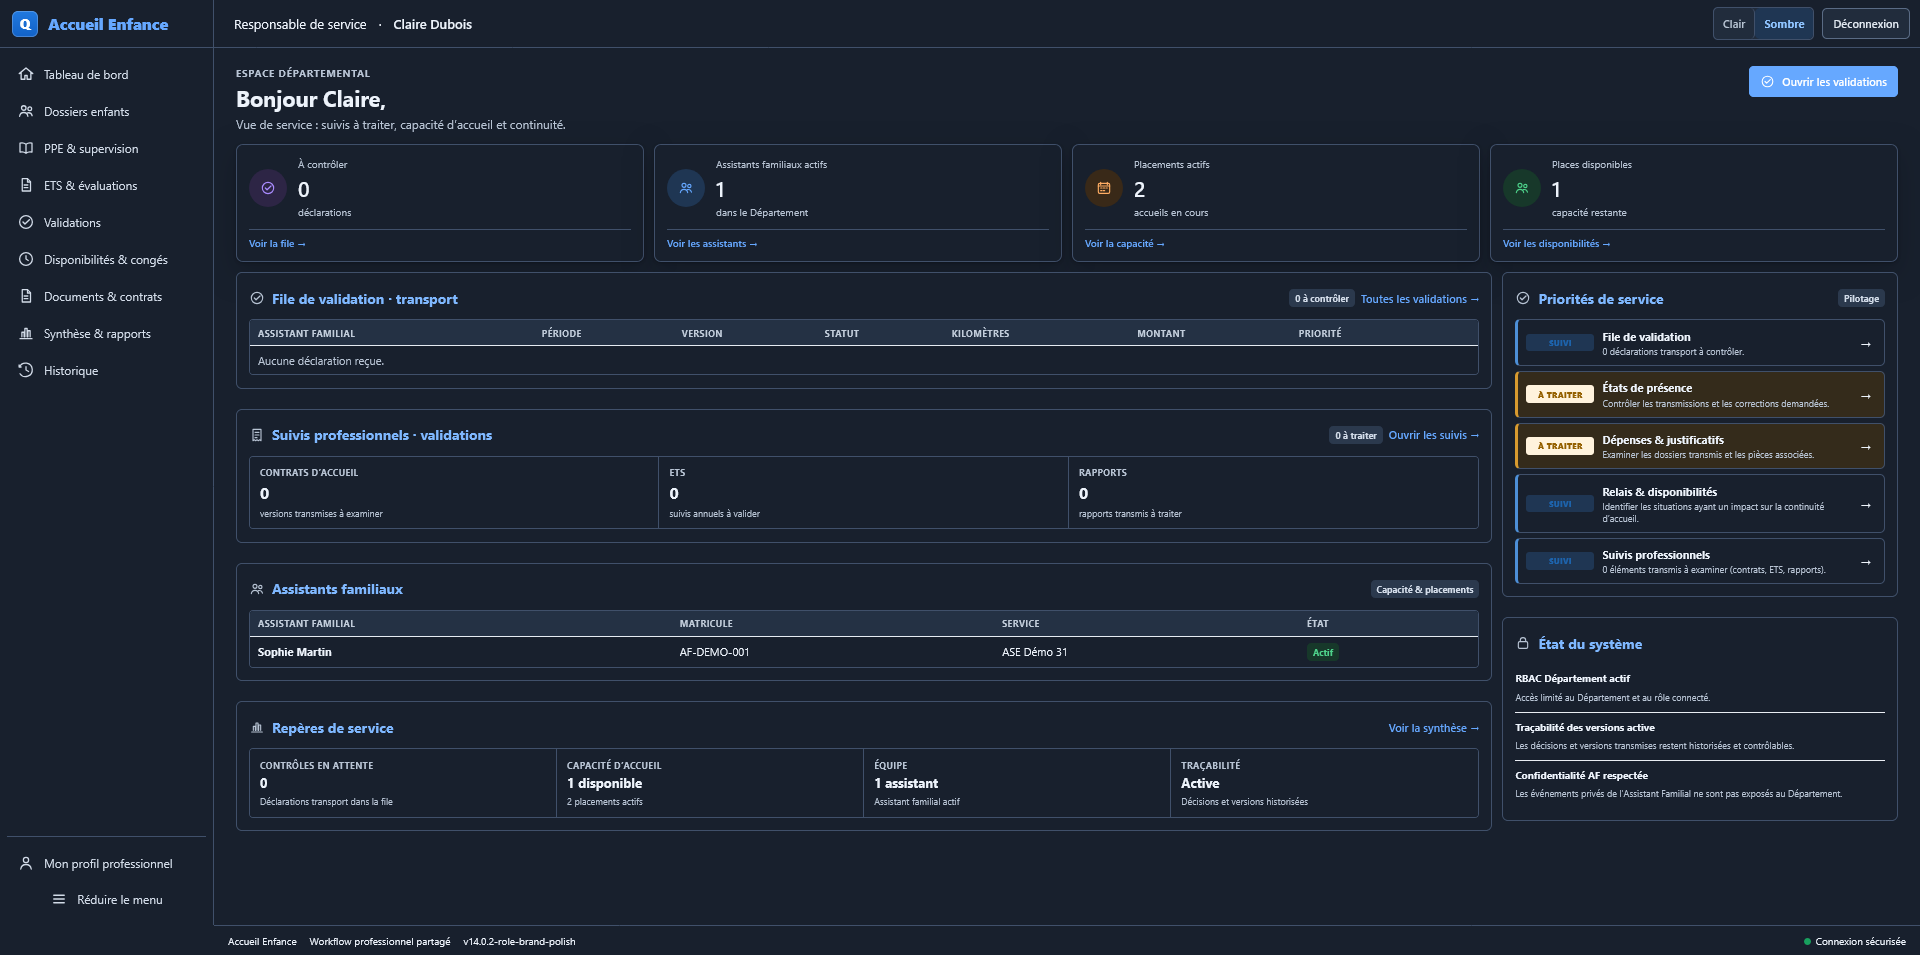Open Historique from sidebar
Image resolution: width=1920 pixels, height=955 pixels.
[x=107, y=370]
